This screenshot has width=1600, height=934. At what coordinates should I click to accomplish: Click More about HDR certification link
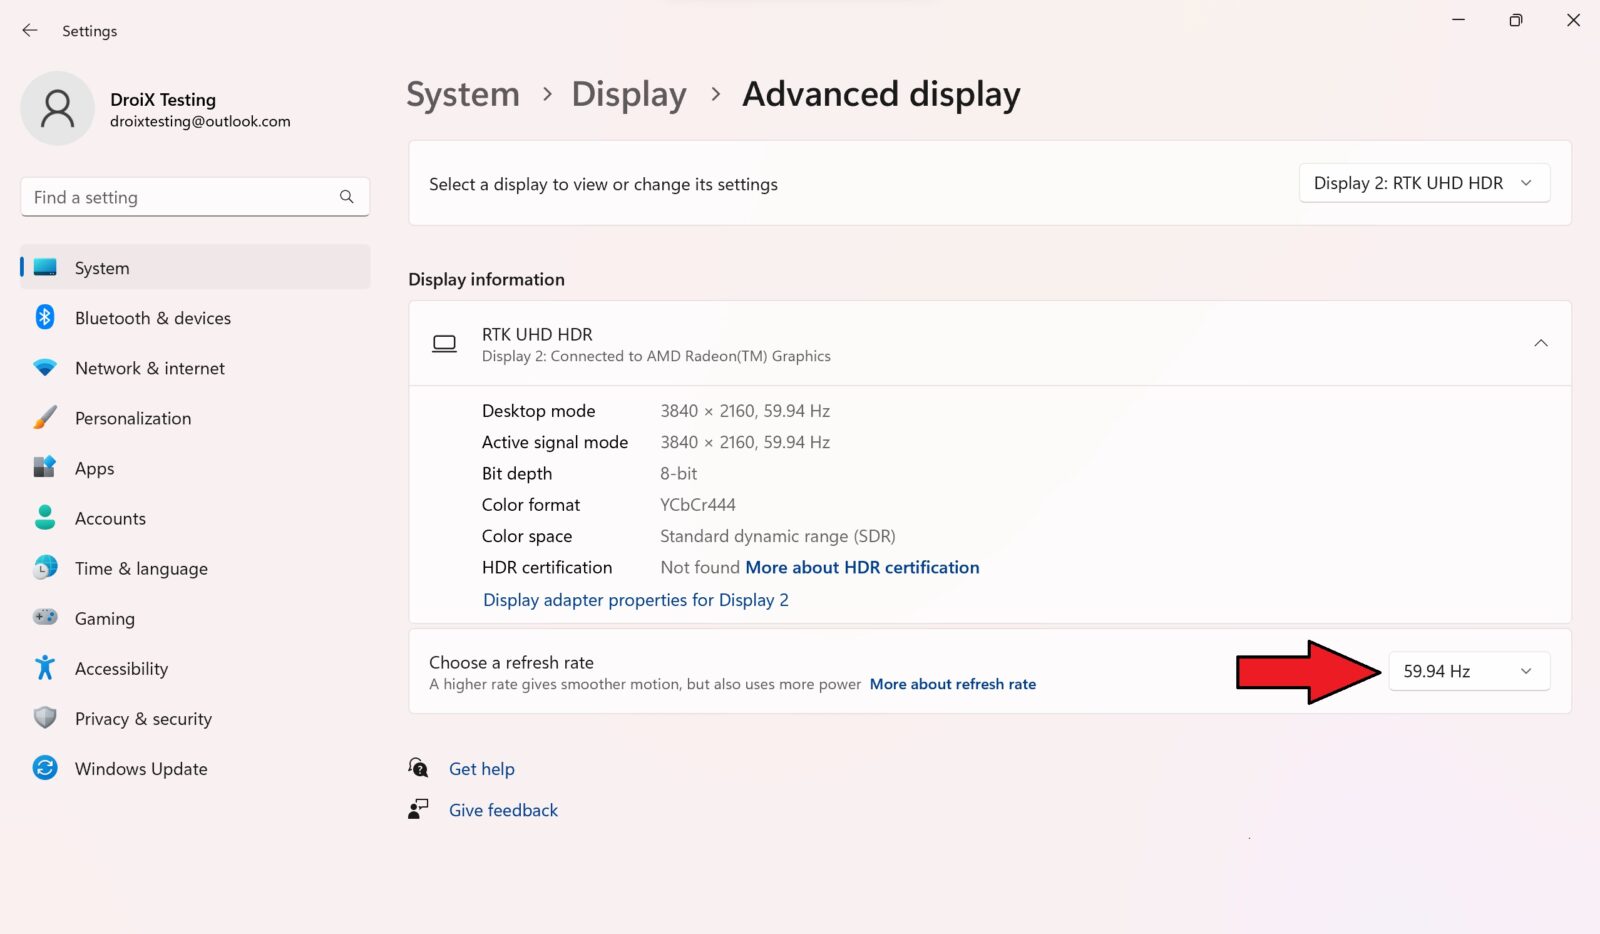pos(862,567)
